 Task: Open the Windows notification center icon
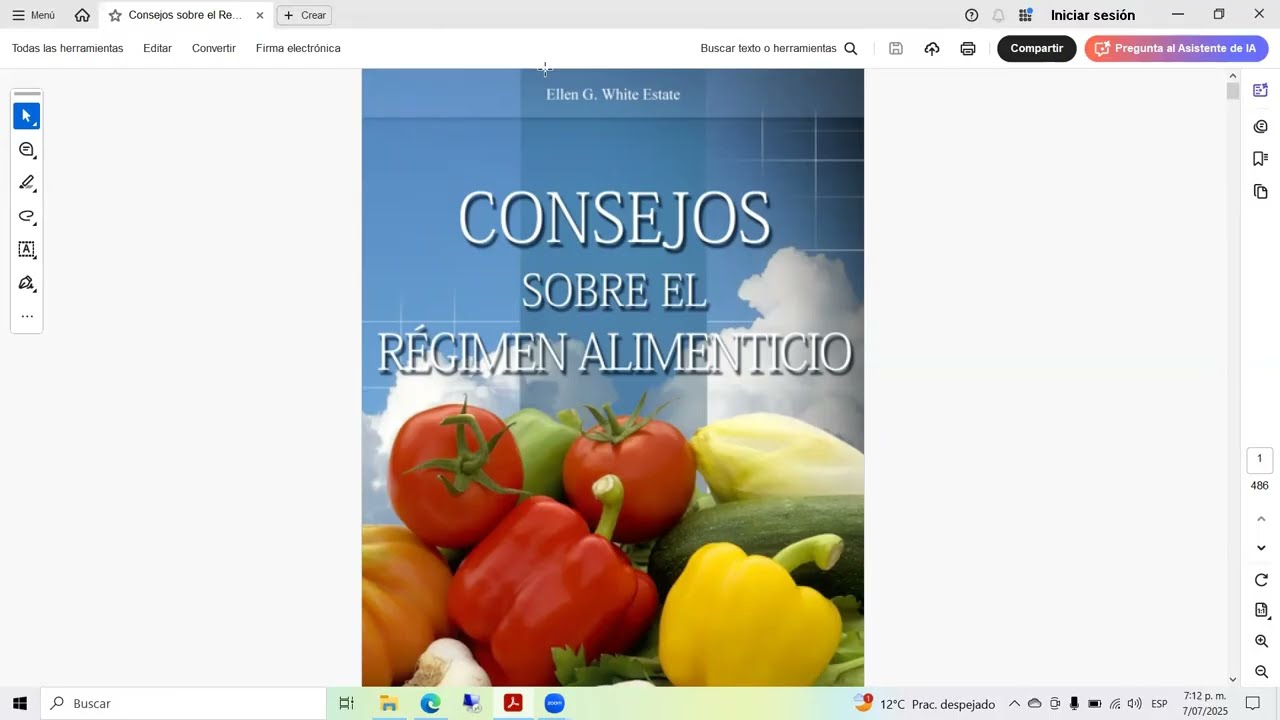(1253, 704)
